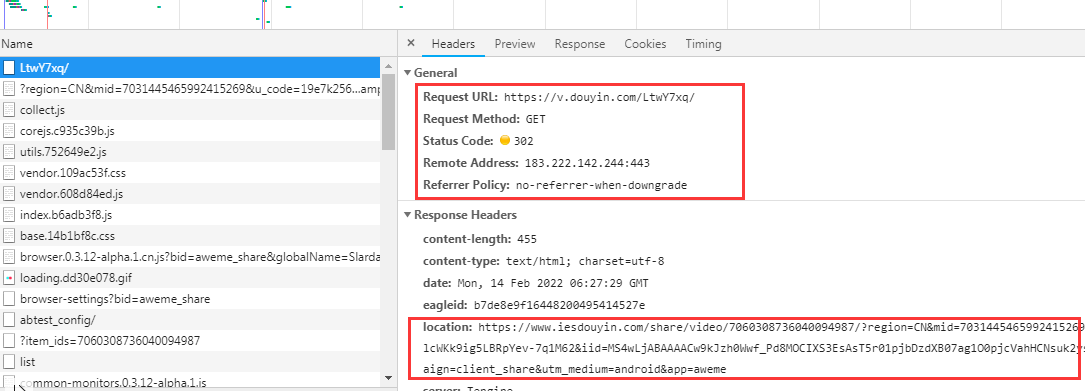Click the date header value
Screen dimensions: 1085x391
[553, 283]
